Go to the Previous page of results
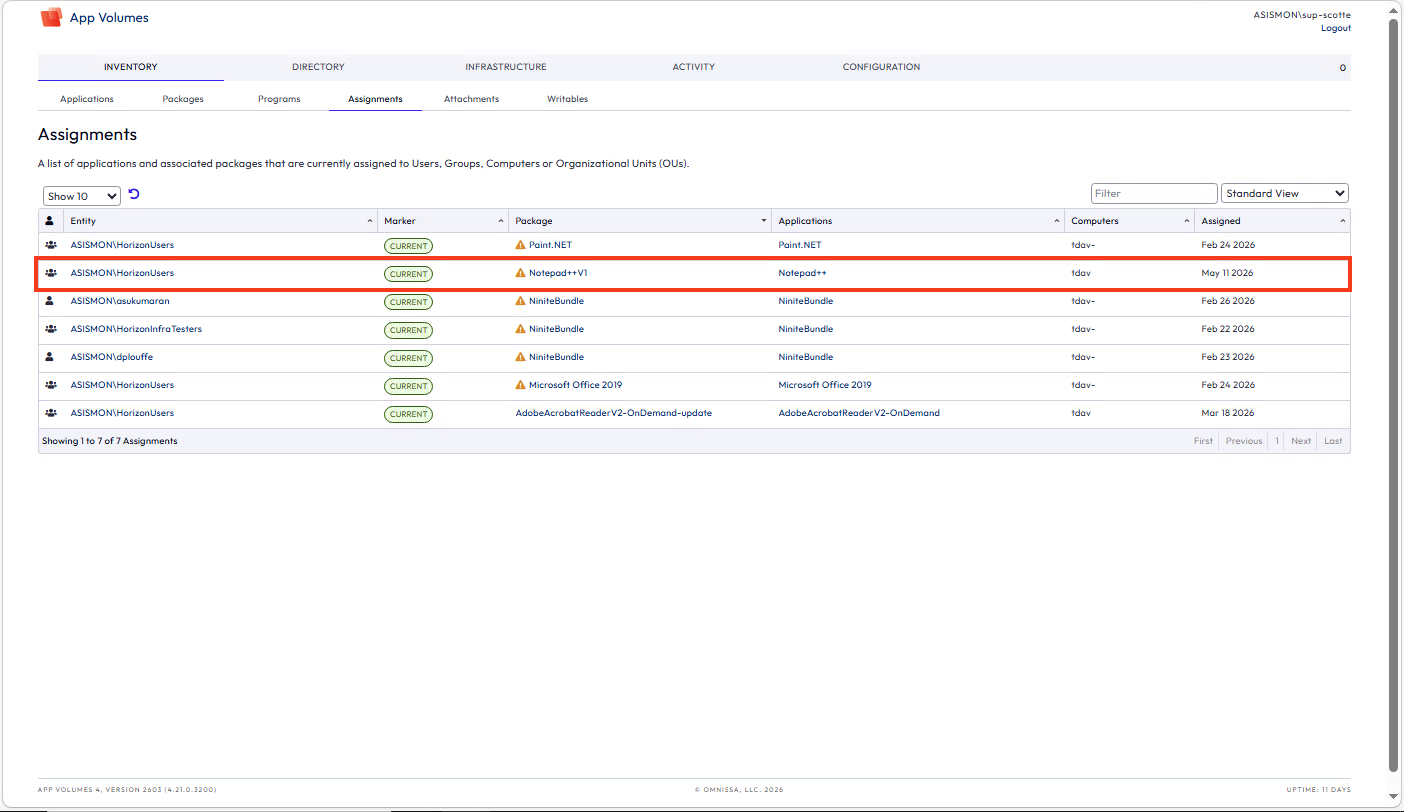Image resolution: width=1404 pixels, height=812 pixels. pos(1244,441)
